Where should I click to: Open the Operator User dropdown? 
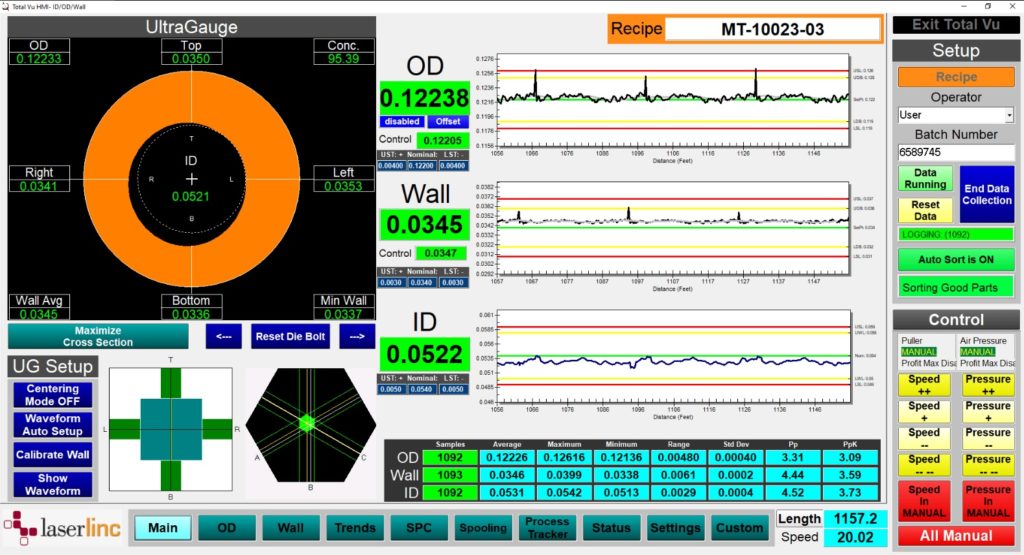click(x=955, y=115)
